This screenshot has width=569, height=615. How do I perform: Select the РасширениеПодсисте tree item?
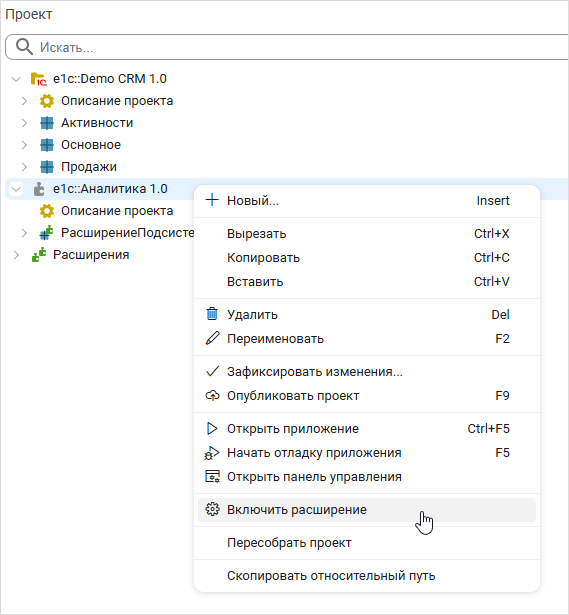[x=127, y=233]
